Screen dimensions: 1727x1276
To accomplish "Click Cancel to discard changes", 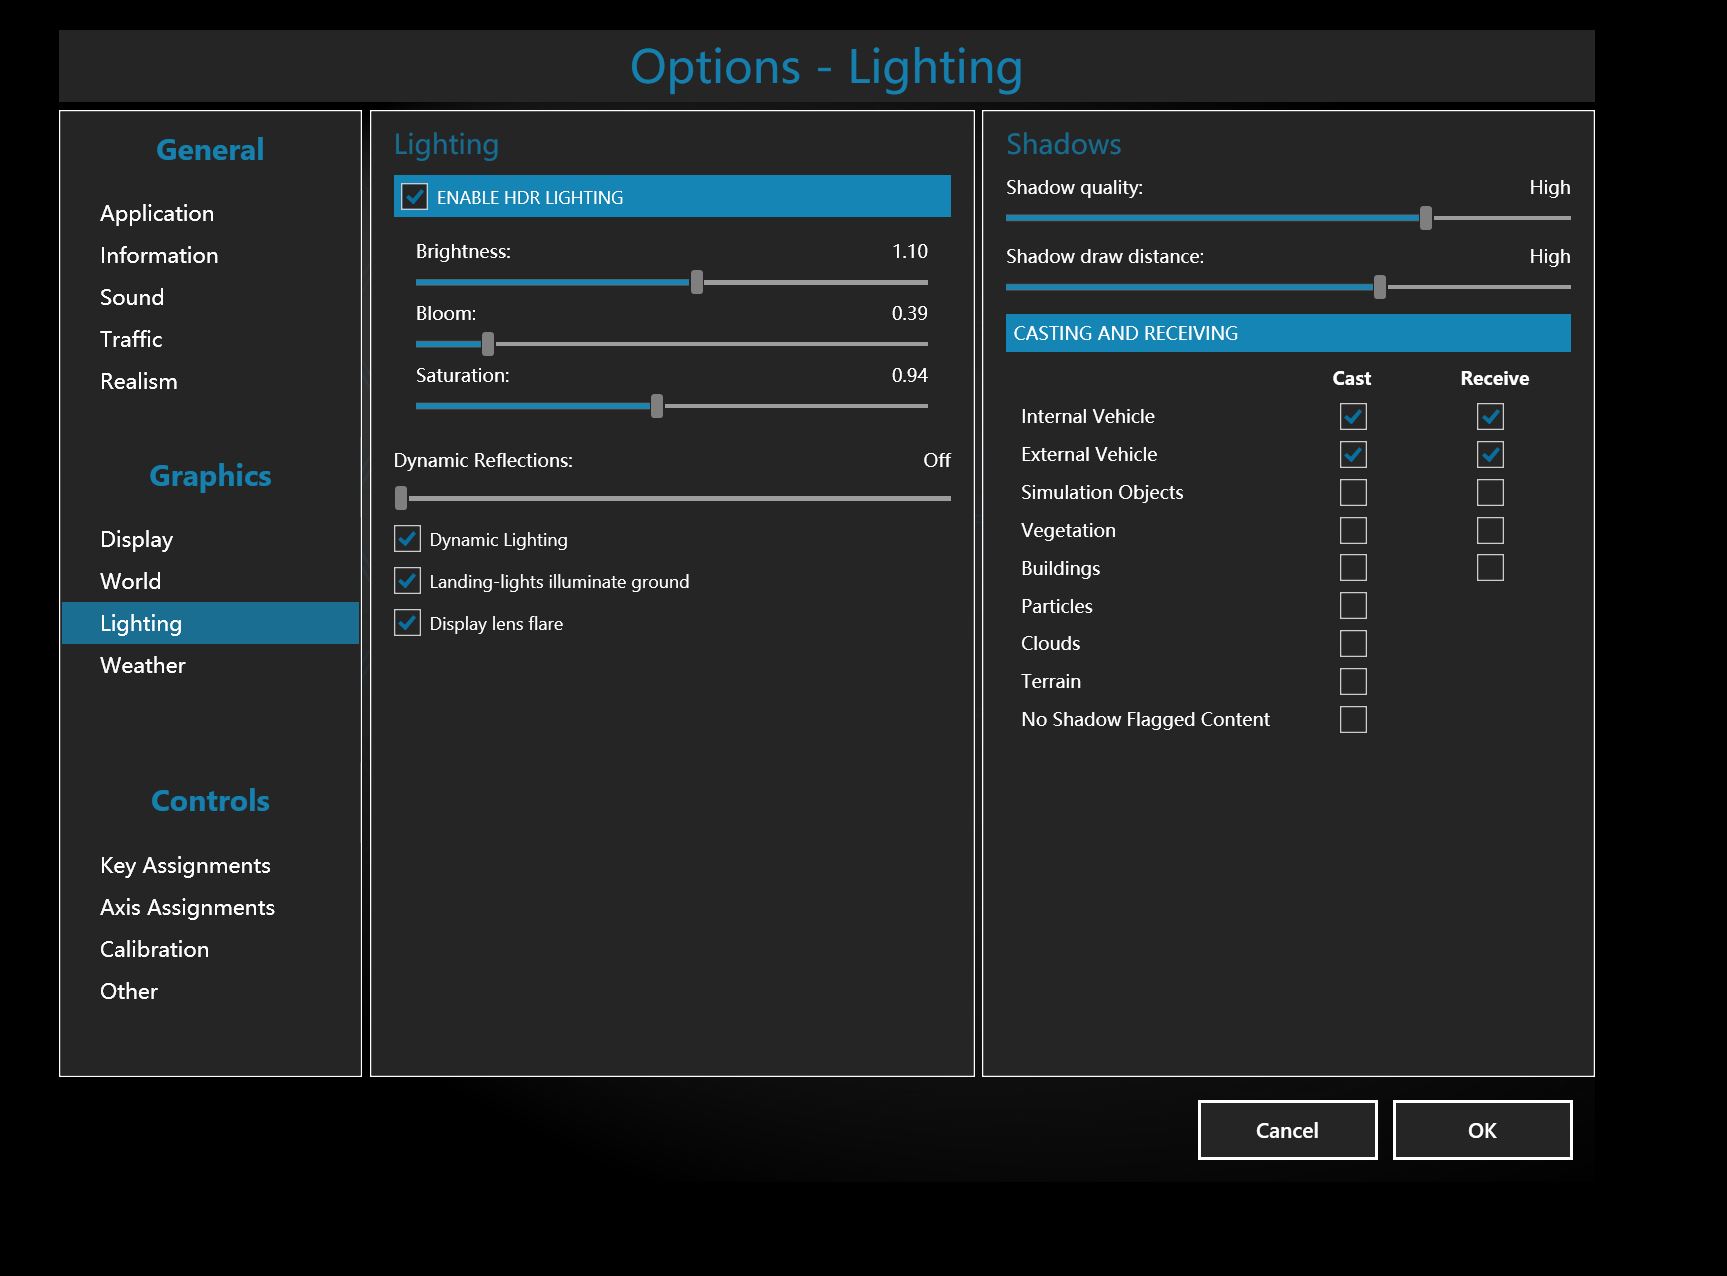I will tap(1287, 1130).
